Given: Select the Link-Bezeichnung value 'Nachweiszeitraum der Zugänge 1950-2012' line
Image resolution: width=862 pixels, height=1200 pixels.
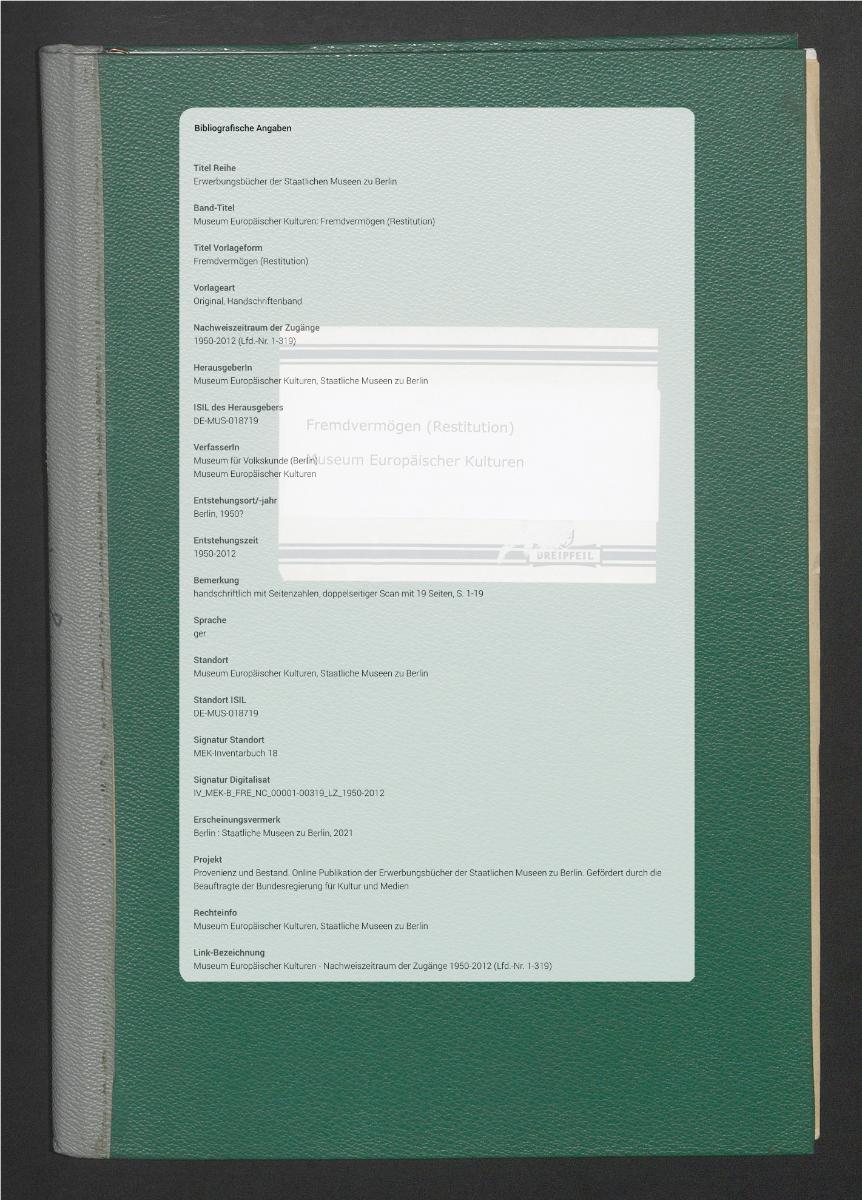Looking at the screenshot, I should pyautogui.click(x=372, y=966).
